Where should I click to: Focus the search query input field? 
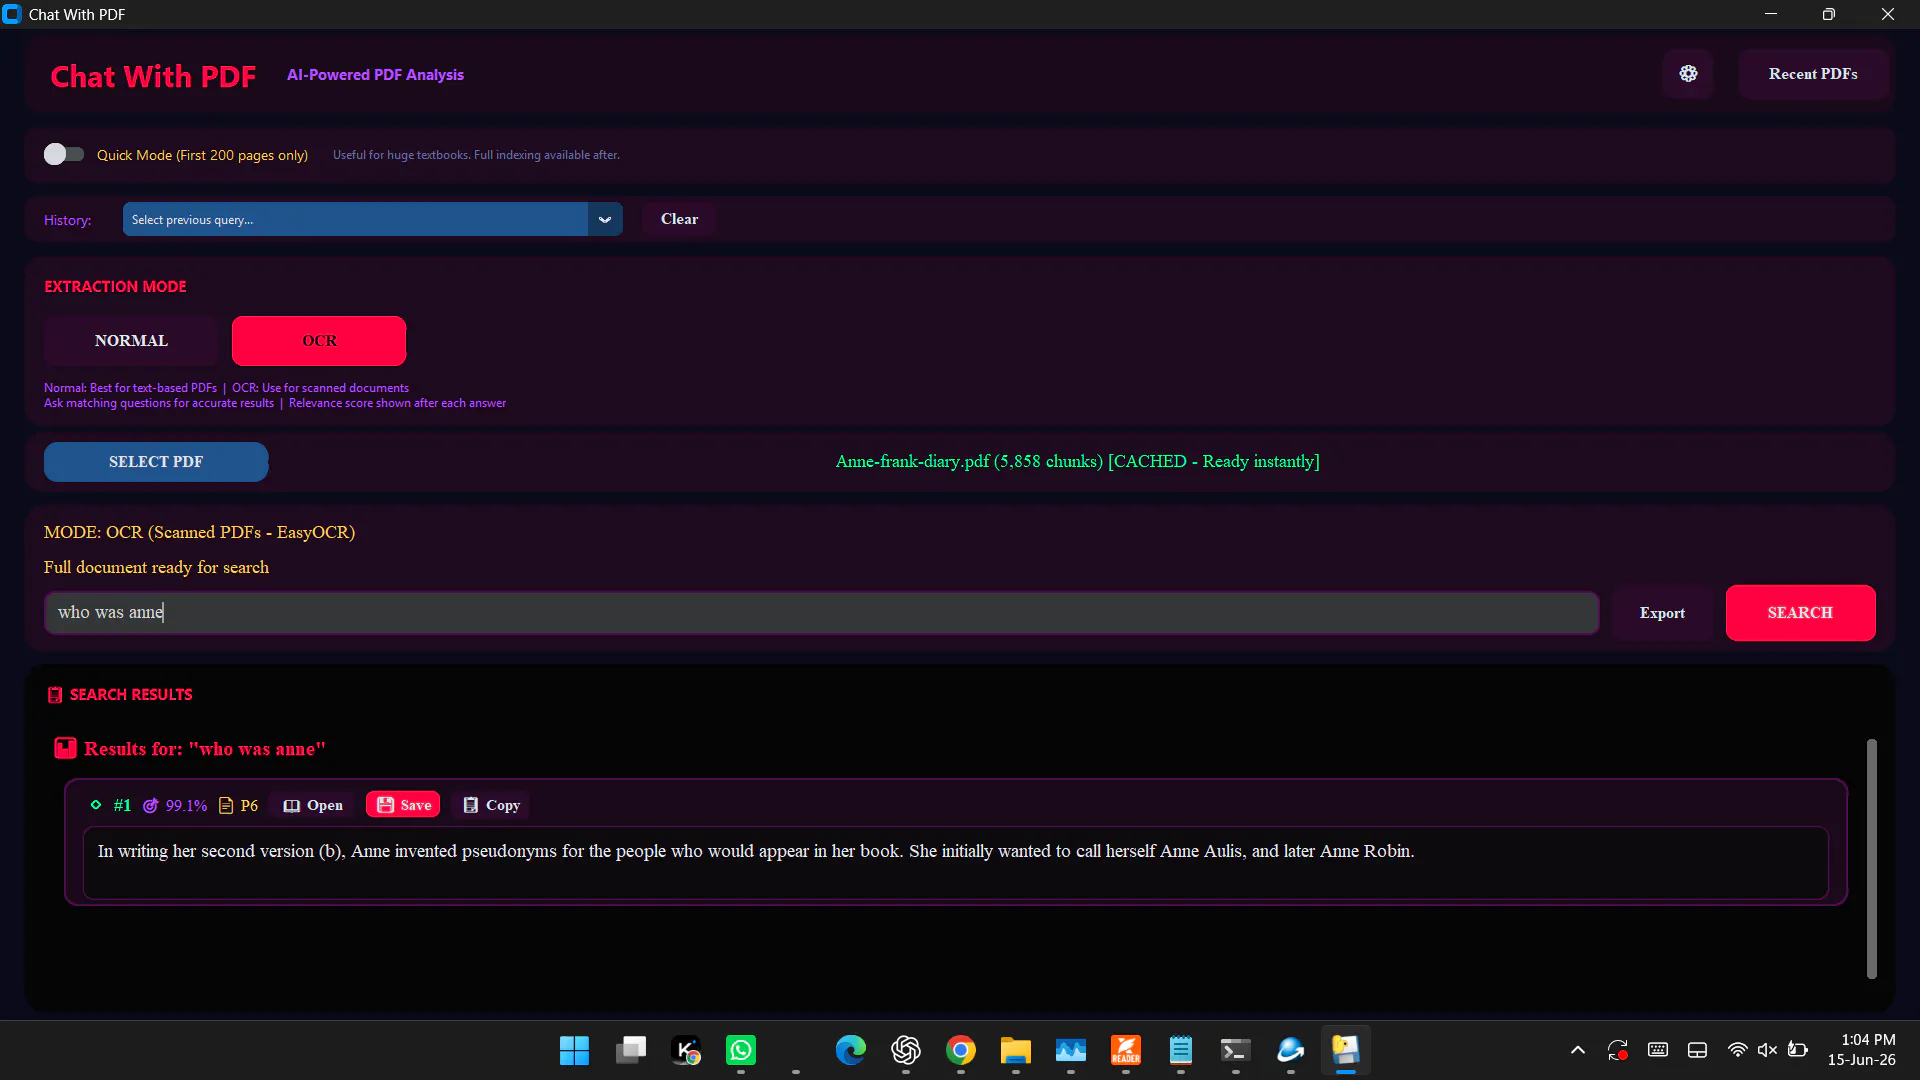(821, 613)
